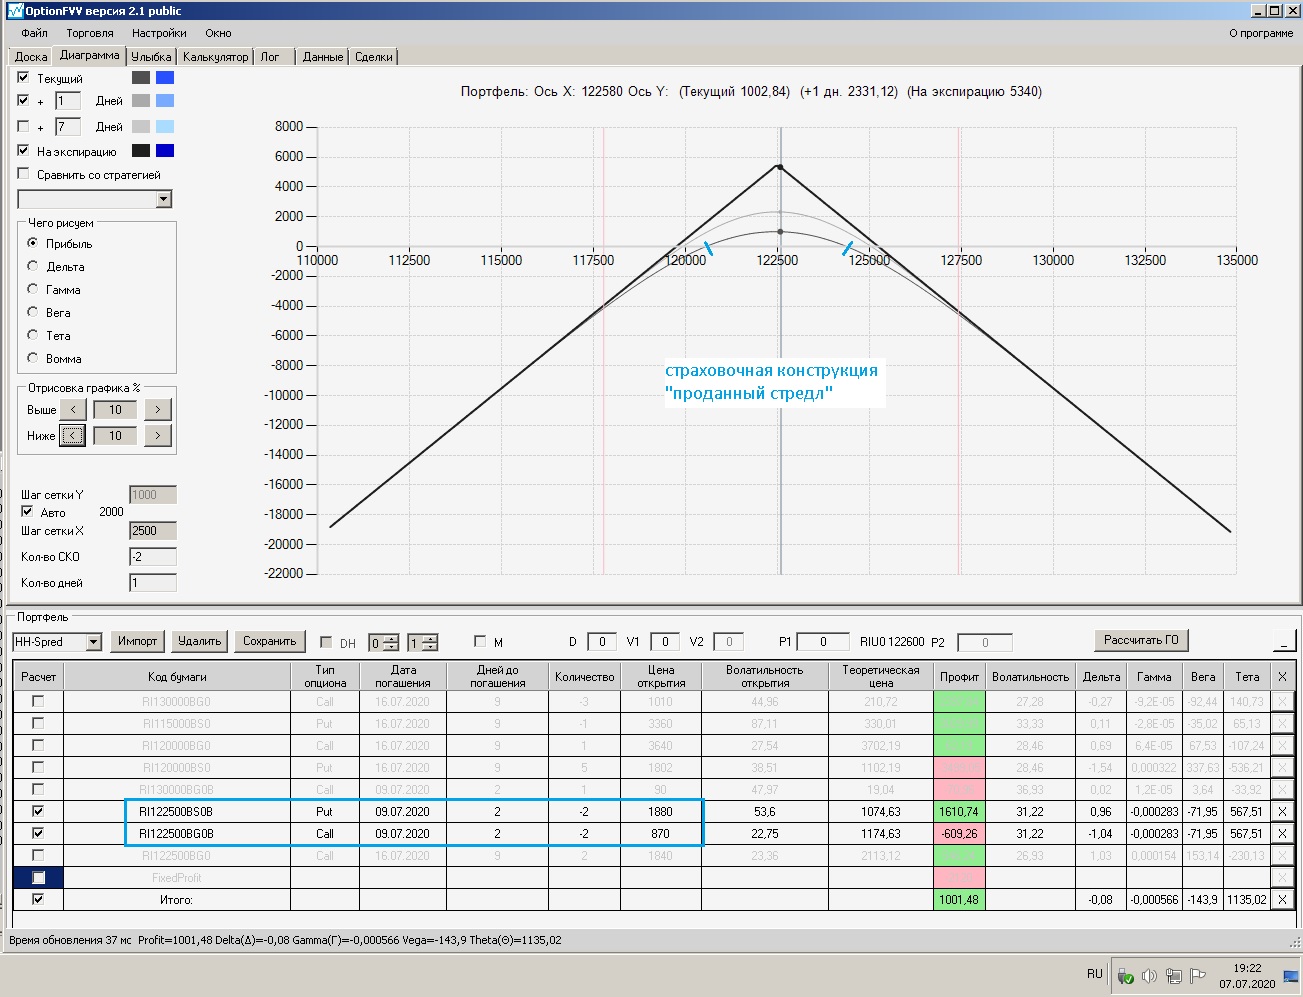Select the Дельта radio button
1303x997 pixels.
click(x=33, y=267)
